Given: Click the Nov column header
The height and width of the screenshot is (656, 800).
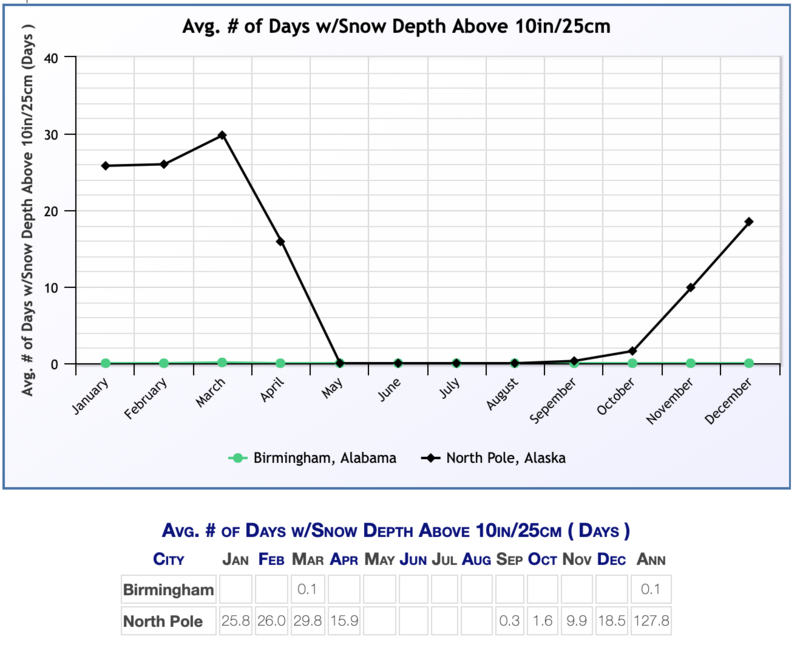Looking at the screenshot, I should pyautogui.click(x=577, y=560).
